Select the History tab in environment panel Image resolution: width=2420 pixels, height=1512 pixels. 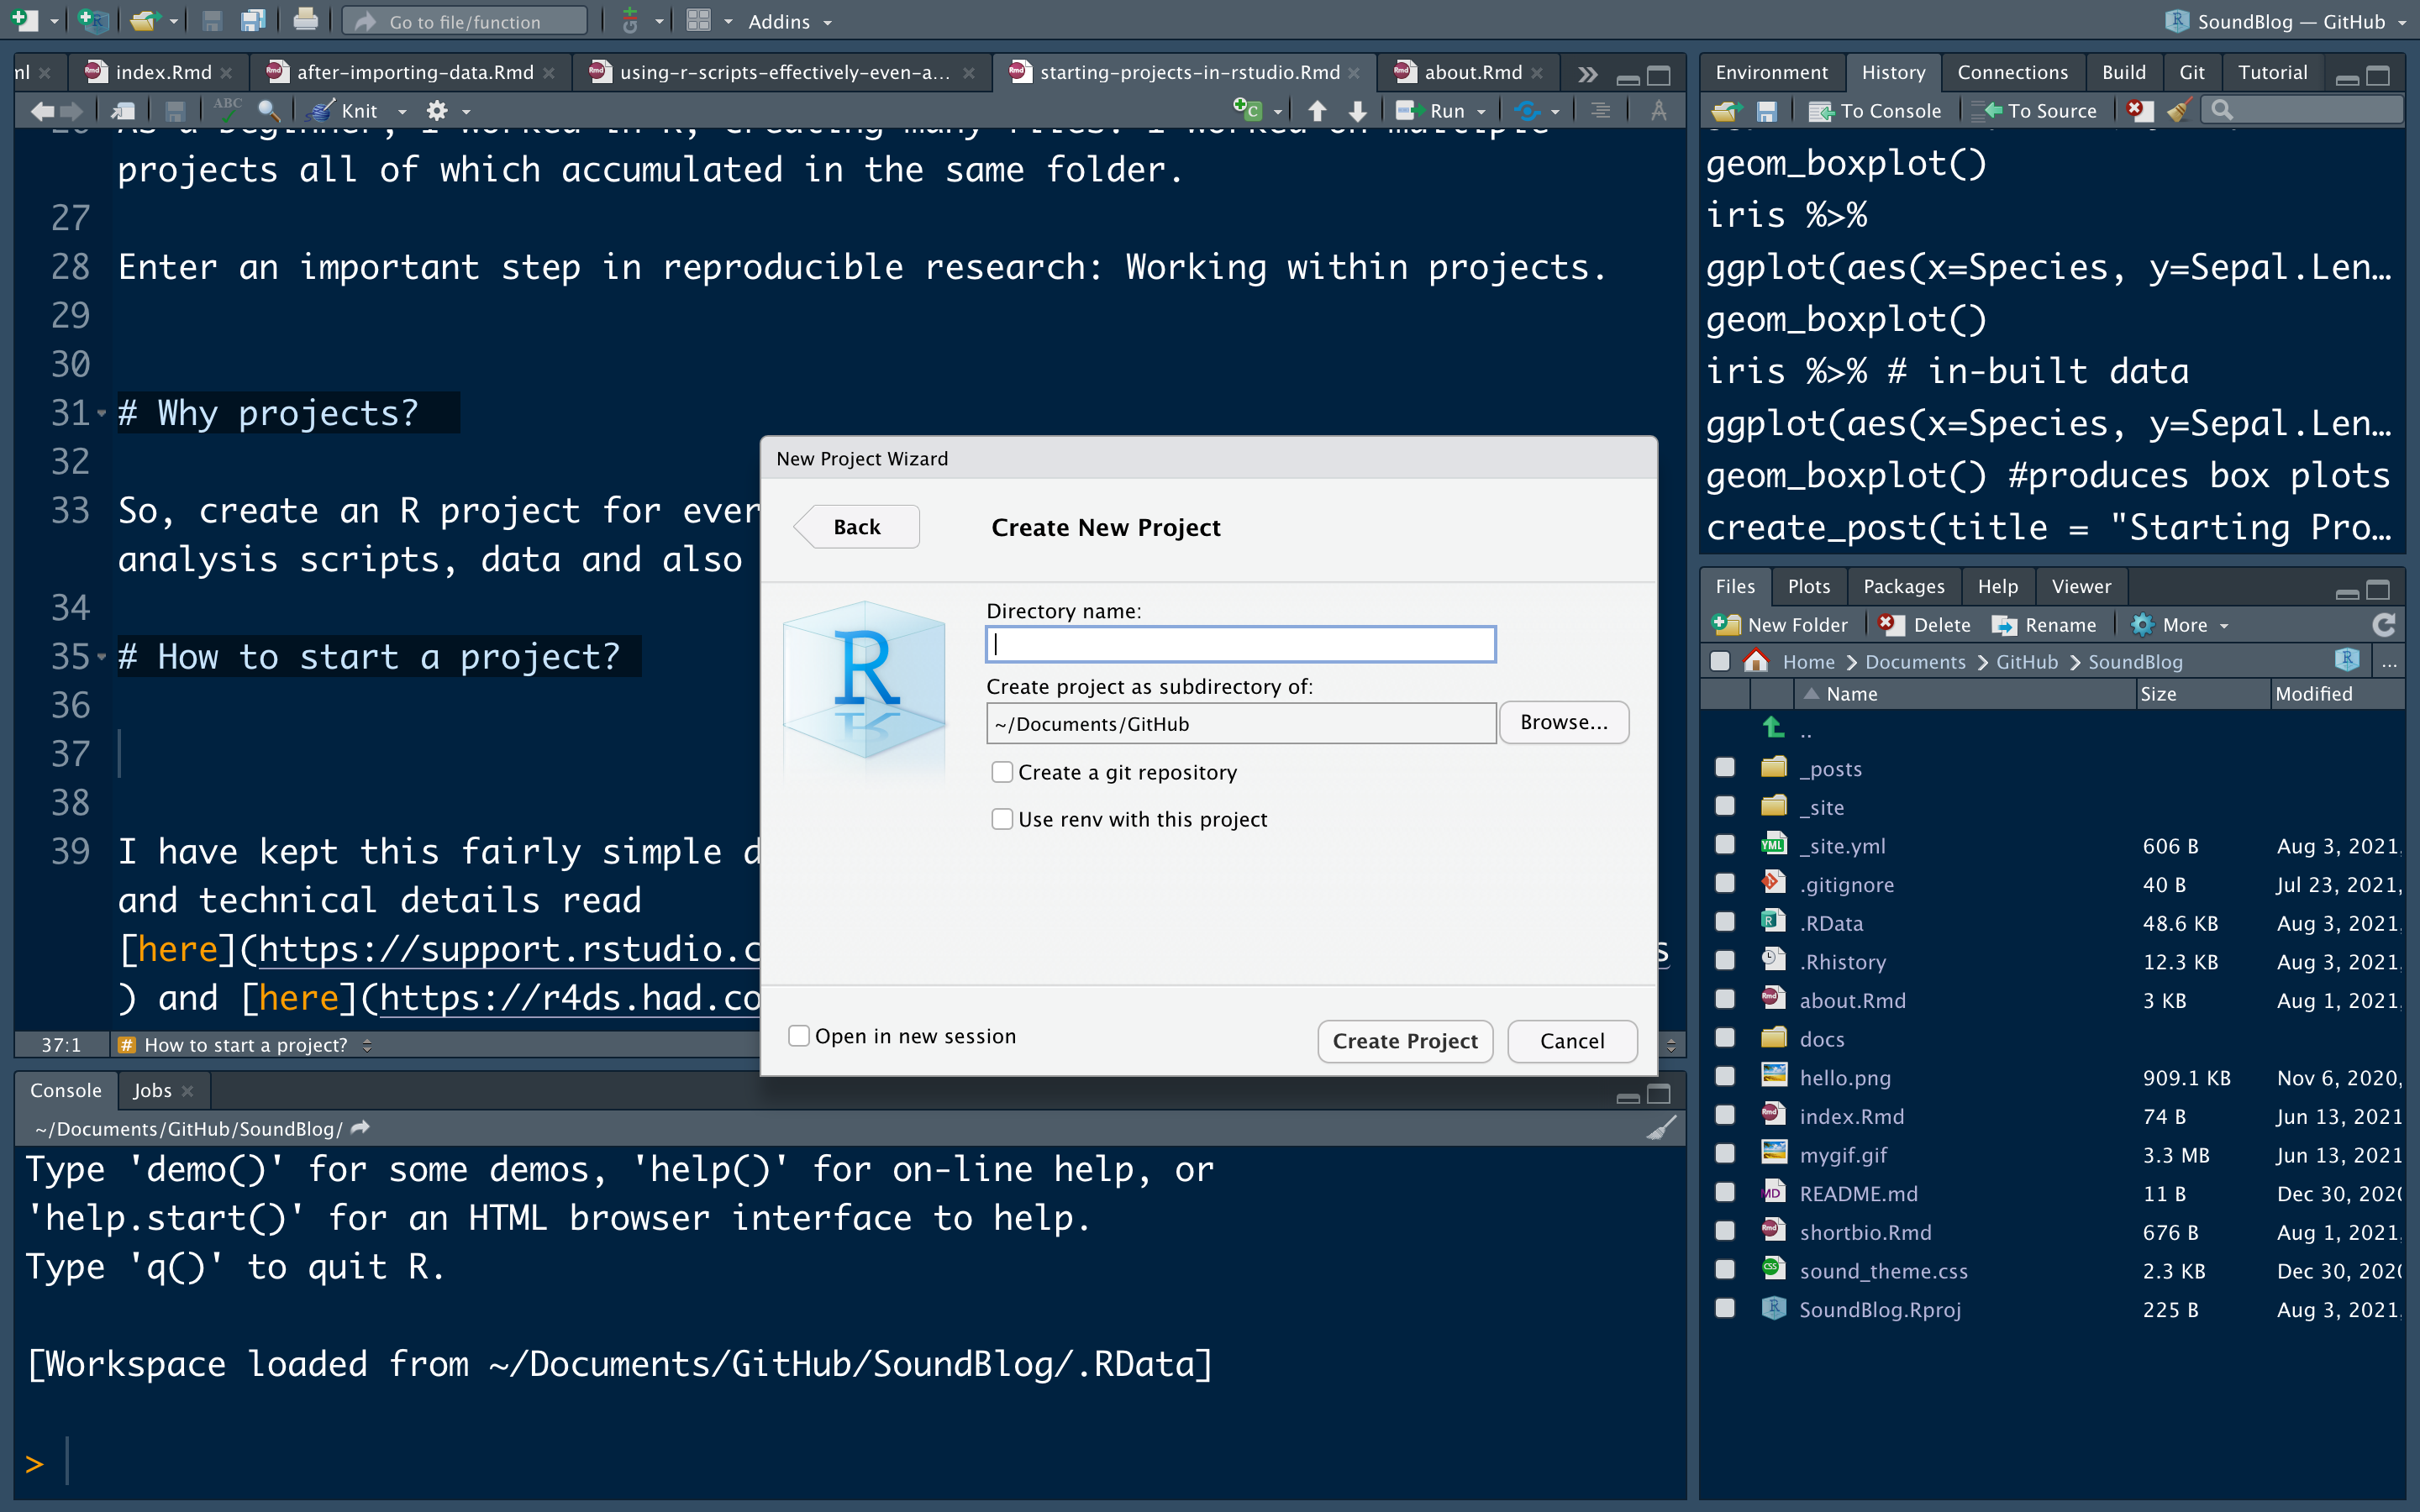coord(1892,70)
